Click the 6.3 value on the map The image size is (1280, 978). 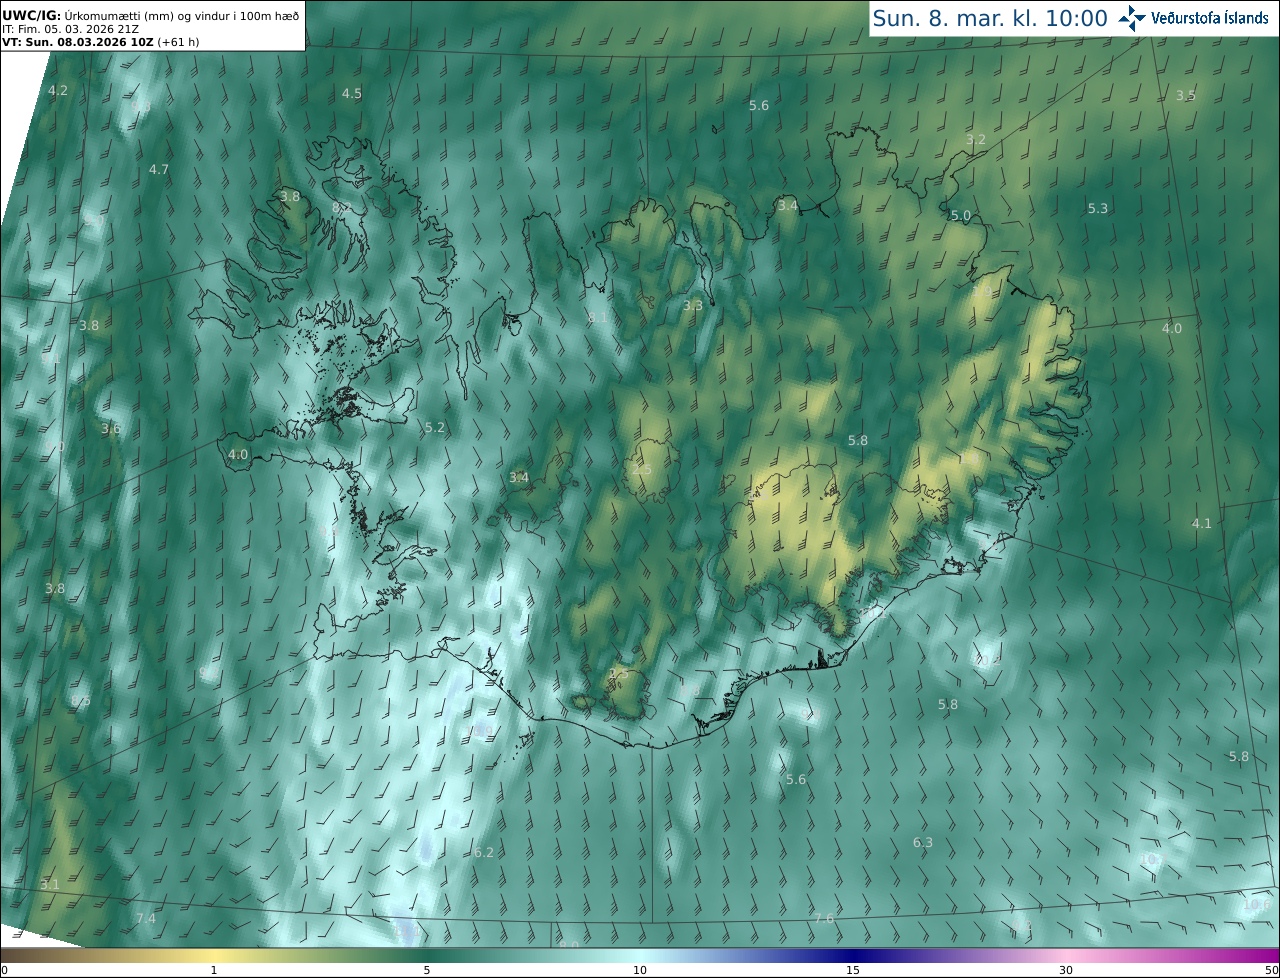pos(923,843)
